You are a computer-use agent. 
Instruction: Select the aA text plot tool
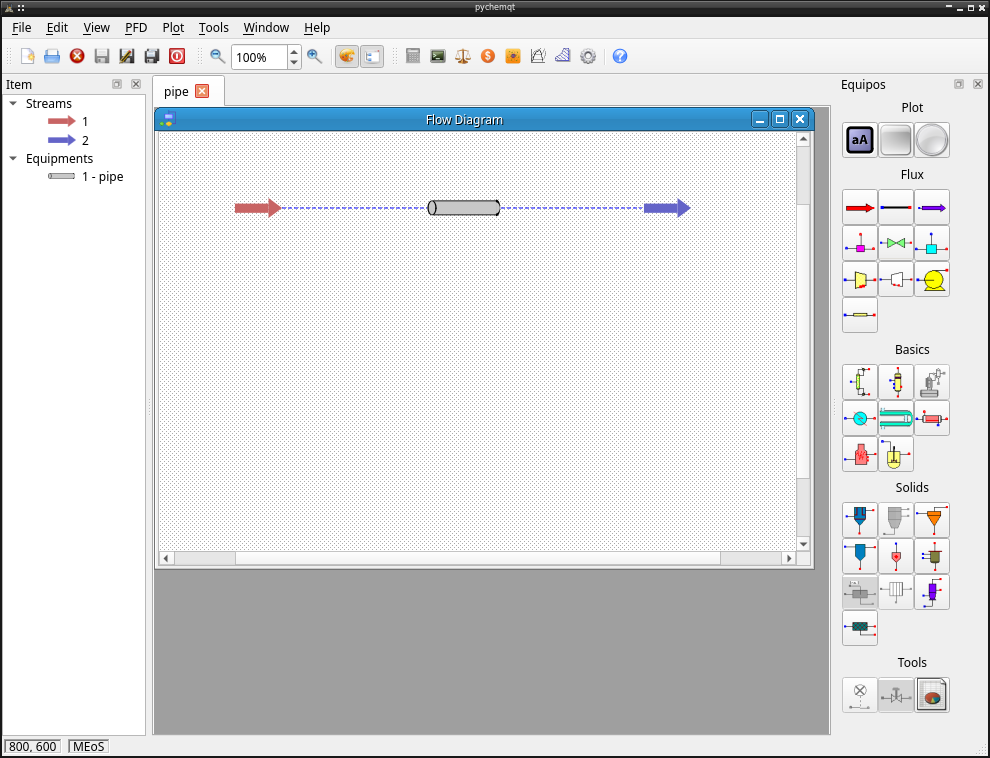coord(859,140)
